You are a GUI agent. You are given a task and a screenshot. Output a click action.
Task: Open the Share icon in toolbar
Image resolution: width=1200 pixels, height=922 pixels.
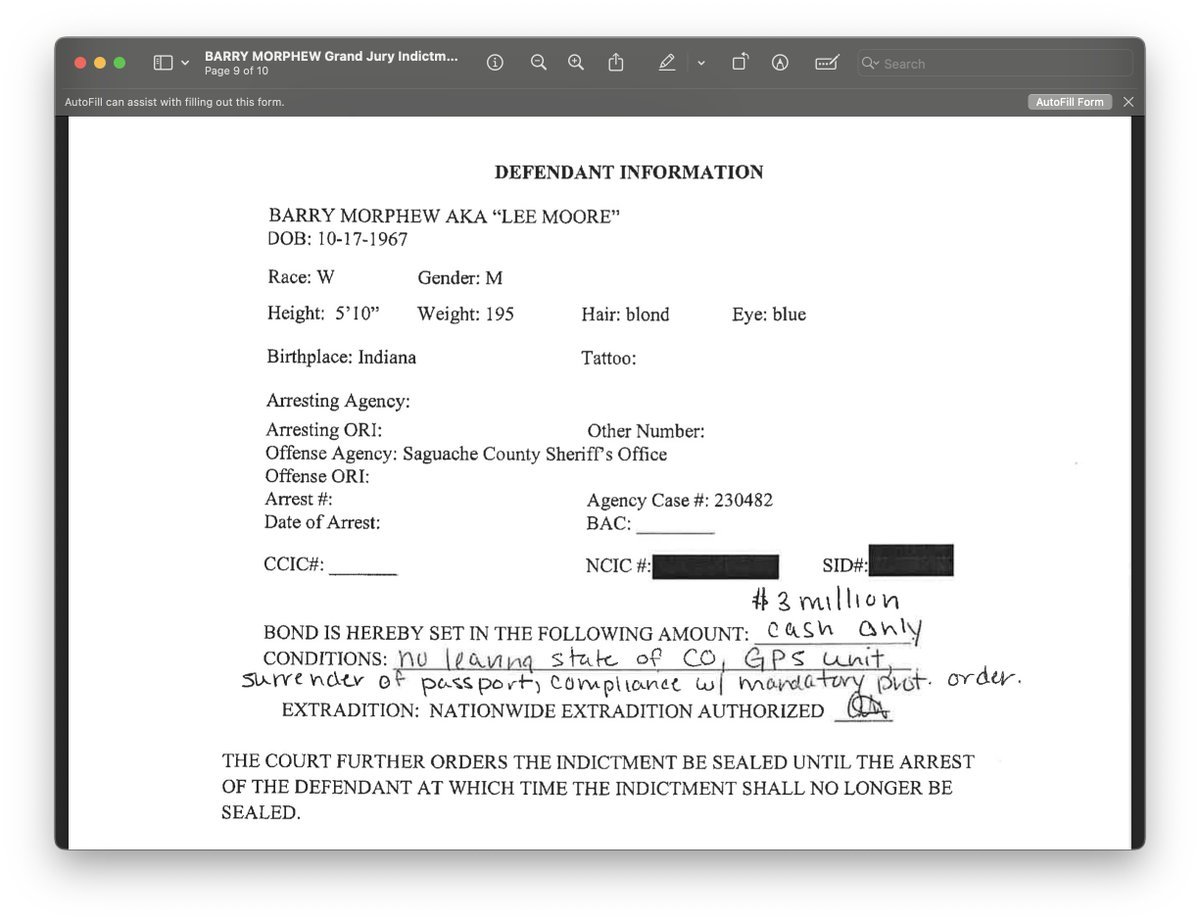[x=616, y=62]
